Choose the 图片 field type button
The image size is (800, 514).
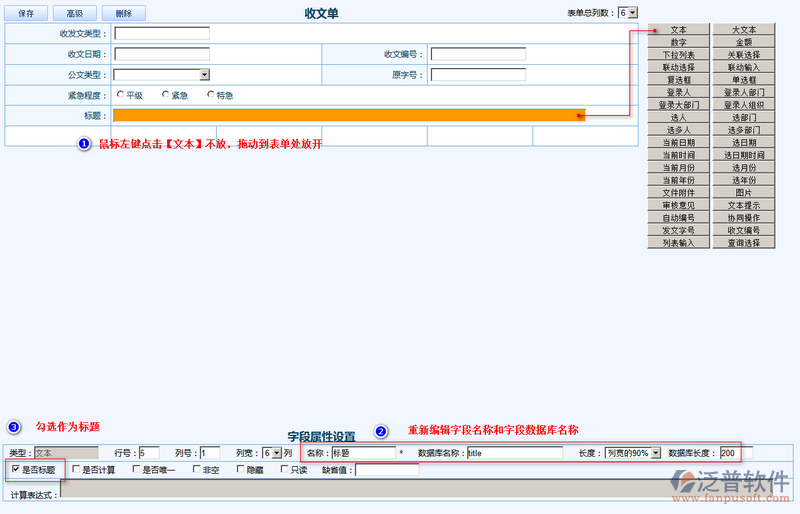744,193
